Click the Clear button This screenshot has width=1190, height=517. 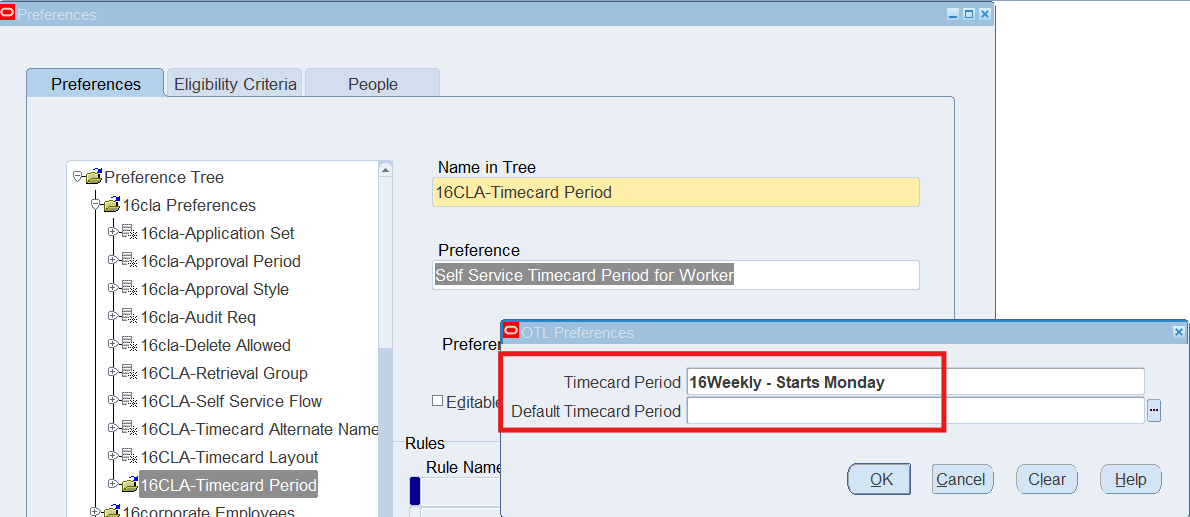click(x=1046, y=479)
